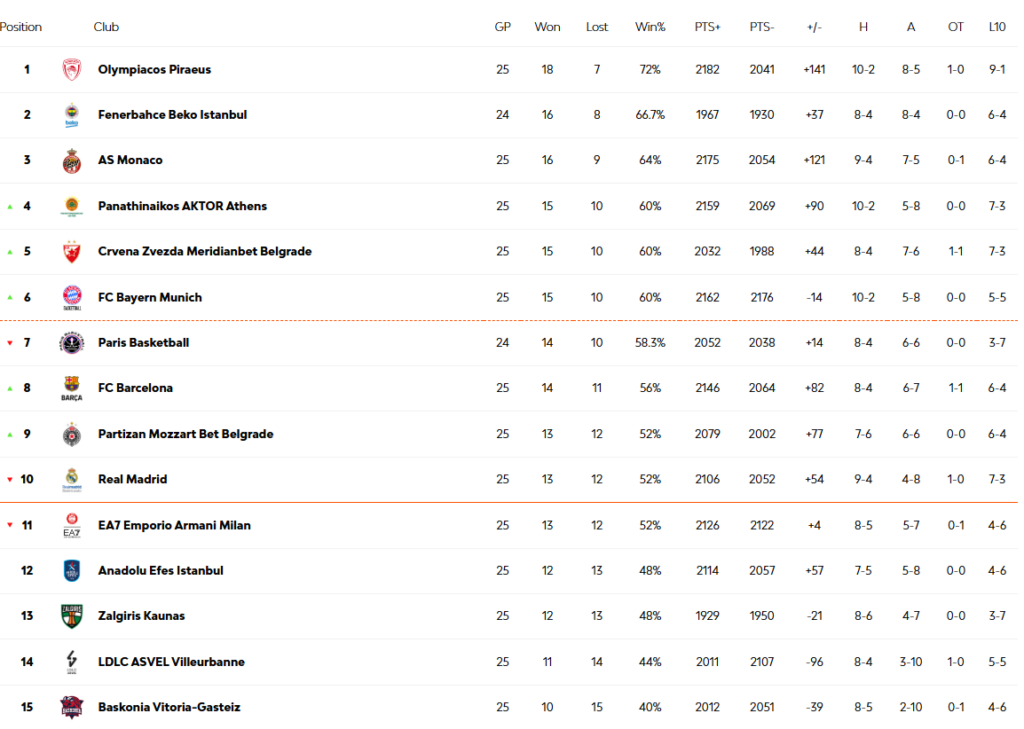Screen dimensions: 1024x729
Task: Click the L10 column header
Action: (997, 27)
